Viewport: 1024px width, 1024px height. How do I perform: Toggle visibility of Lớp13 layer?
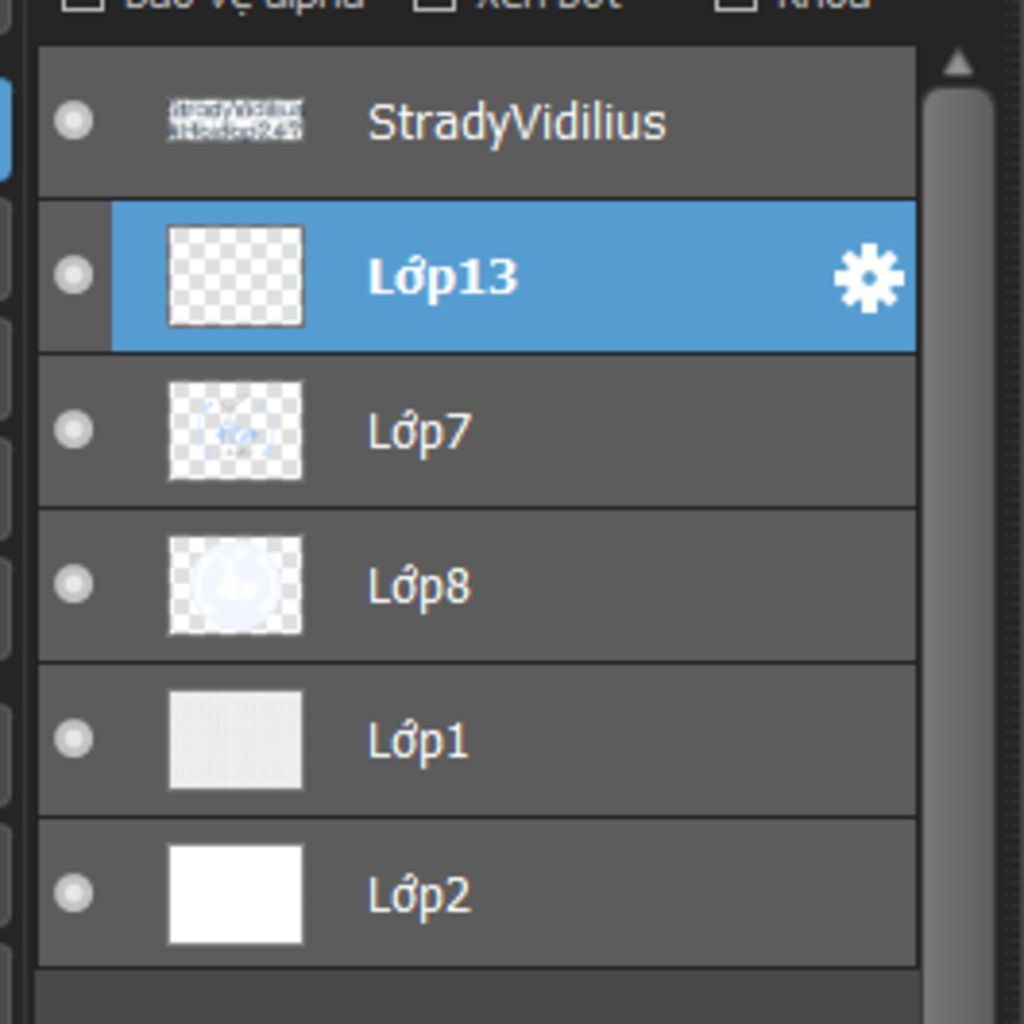click(x=73, y=275)
